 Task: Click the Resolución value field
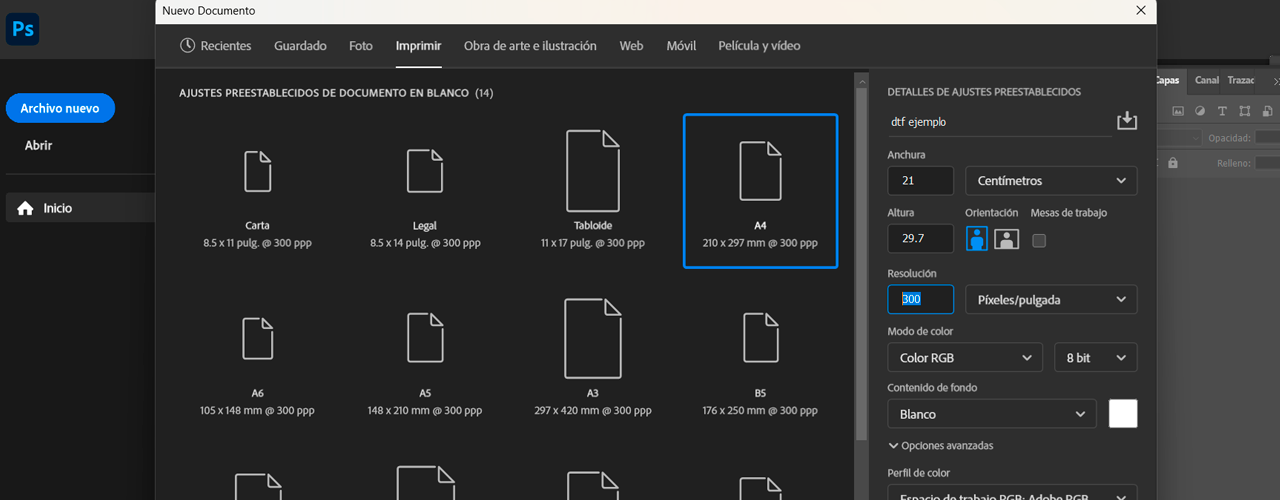click(x=920, y=299)
